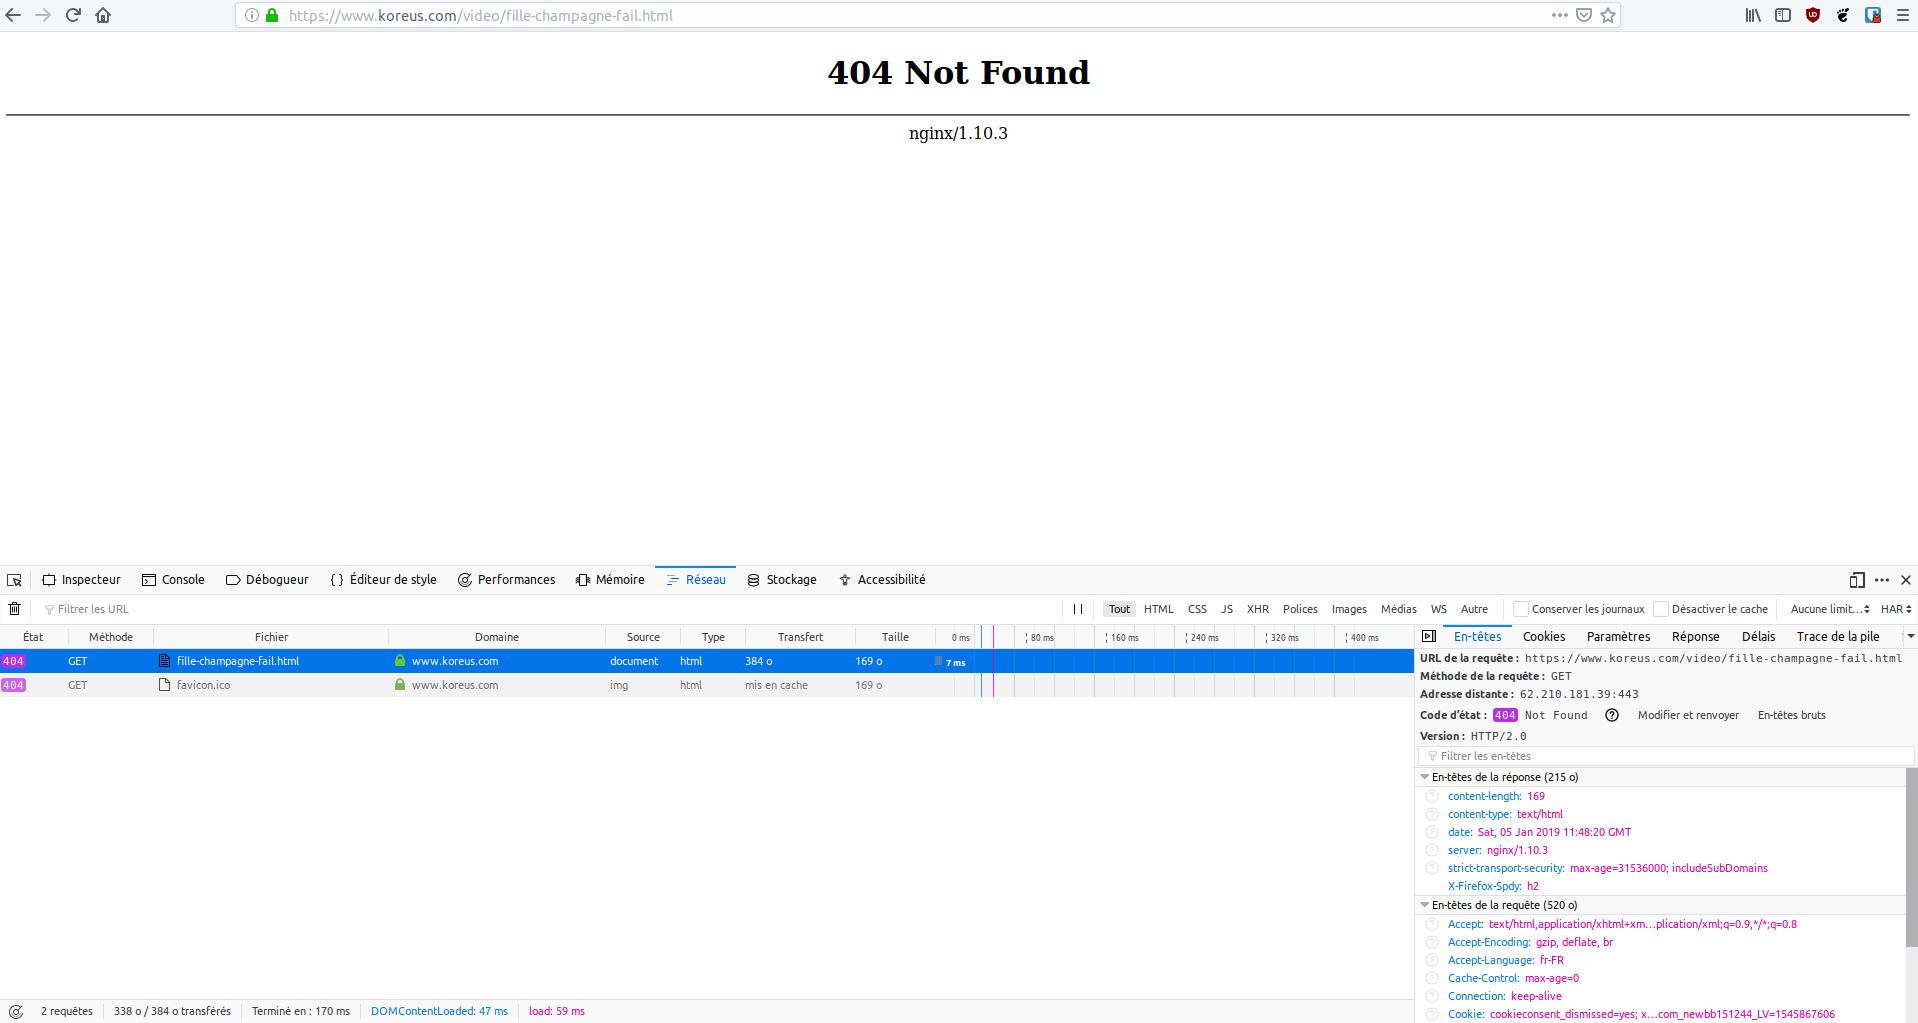Image resolution: width=1918 pixels, height=1023 pixels.
Task: Open performance analysis icon in status bar
Action: (x=16, y=1011)
